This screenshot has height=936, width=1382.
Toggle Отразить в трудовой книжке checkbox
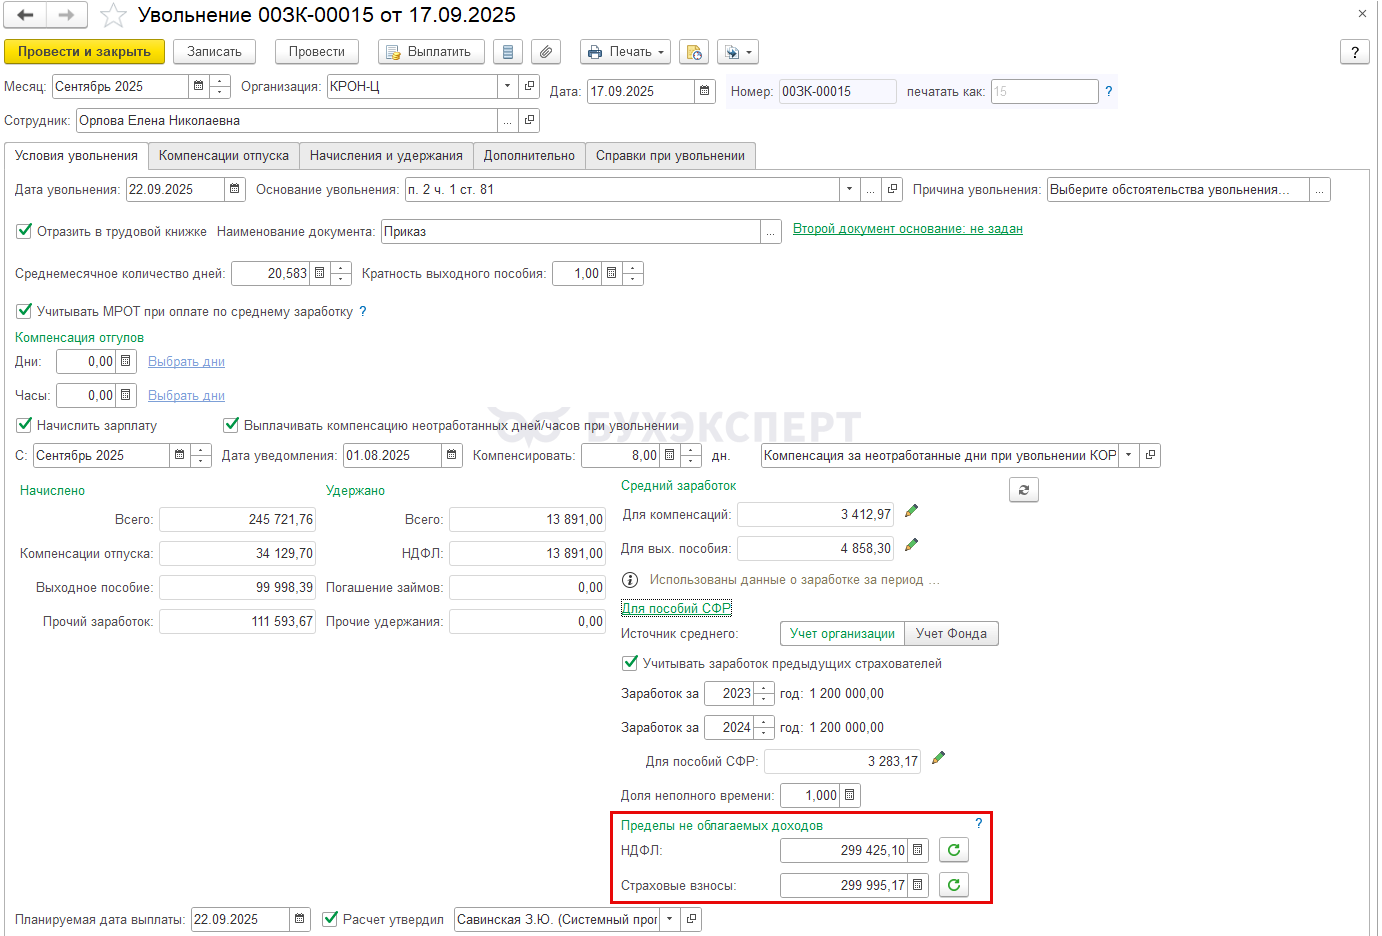pos(24,231)
